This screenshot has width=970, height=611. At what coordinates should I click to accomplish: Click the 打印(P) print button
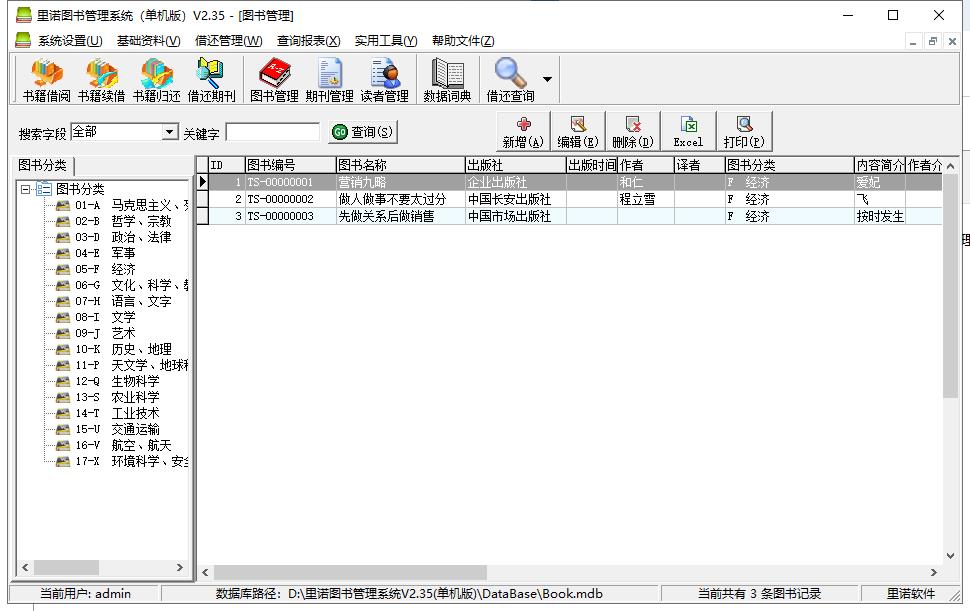click(744, 132)
